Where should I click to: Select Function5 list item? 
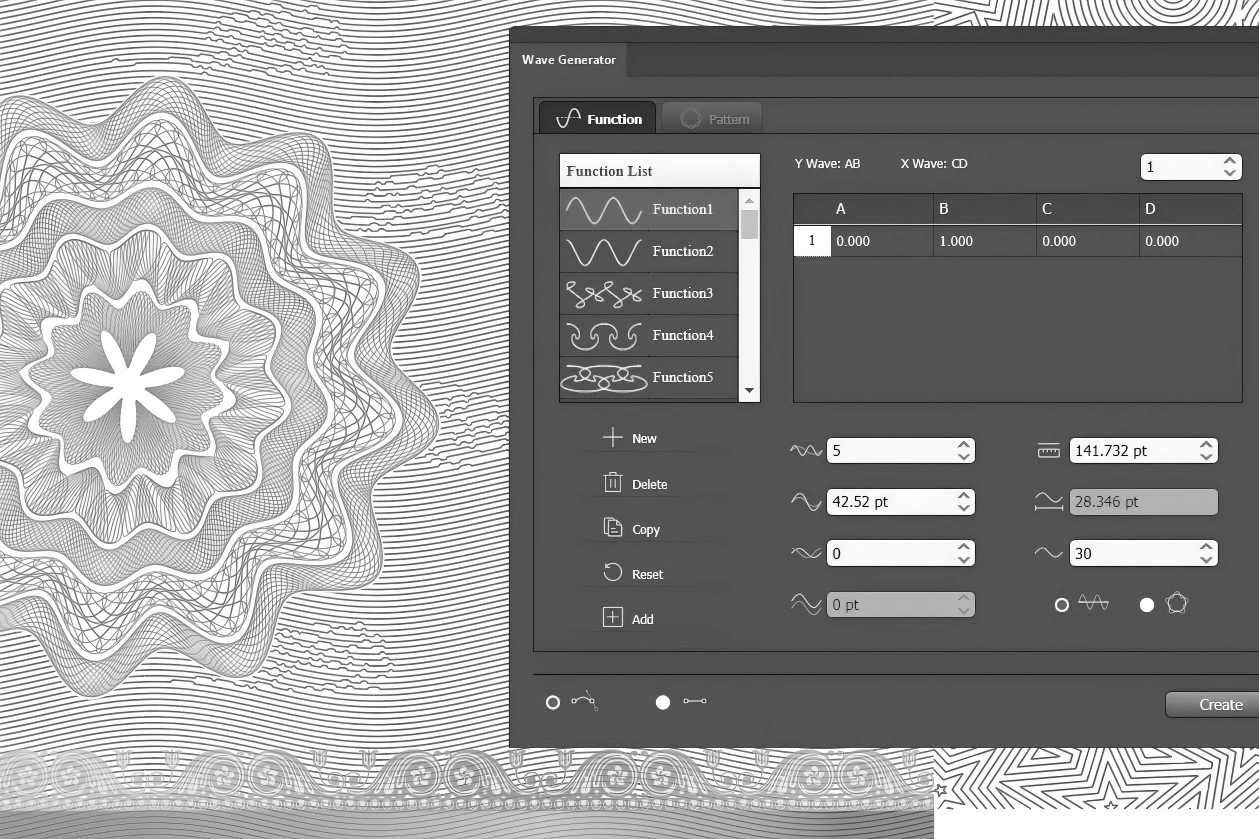649,378
